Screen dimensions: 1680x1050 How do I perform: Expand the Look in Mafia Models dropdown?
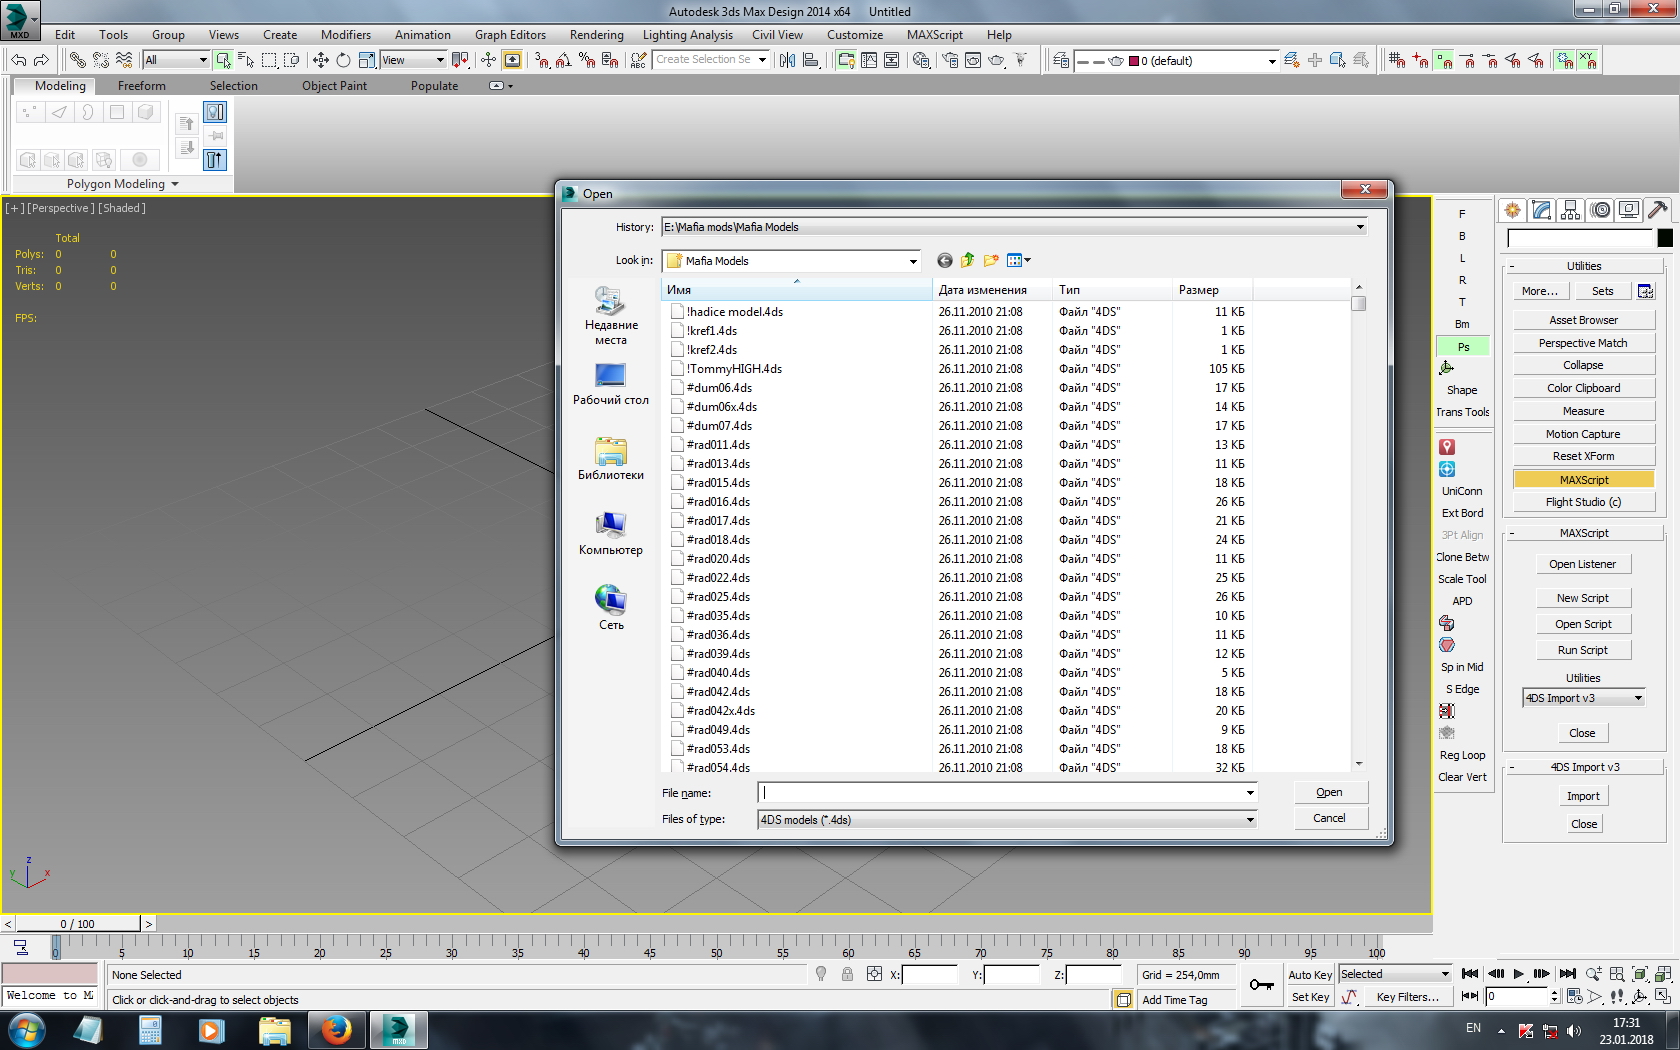[x=913, y=261]
